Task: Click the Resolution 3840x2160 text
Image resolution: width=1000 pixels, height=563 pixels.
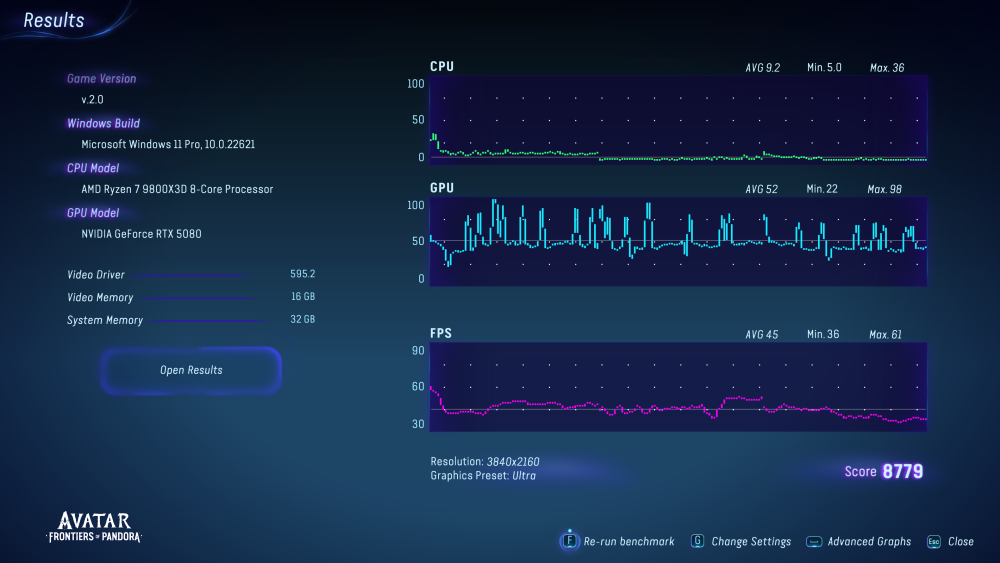Action: 485,461
